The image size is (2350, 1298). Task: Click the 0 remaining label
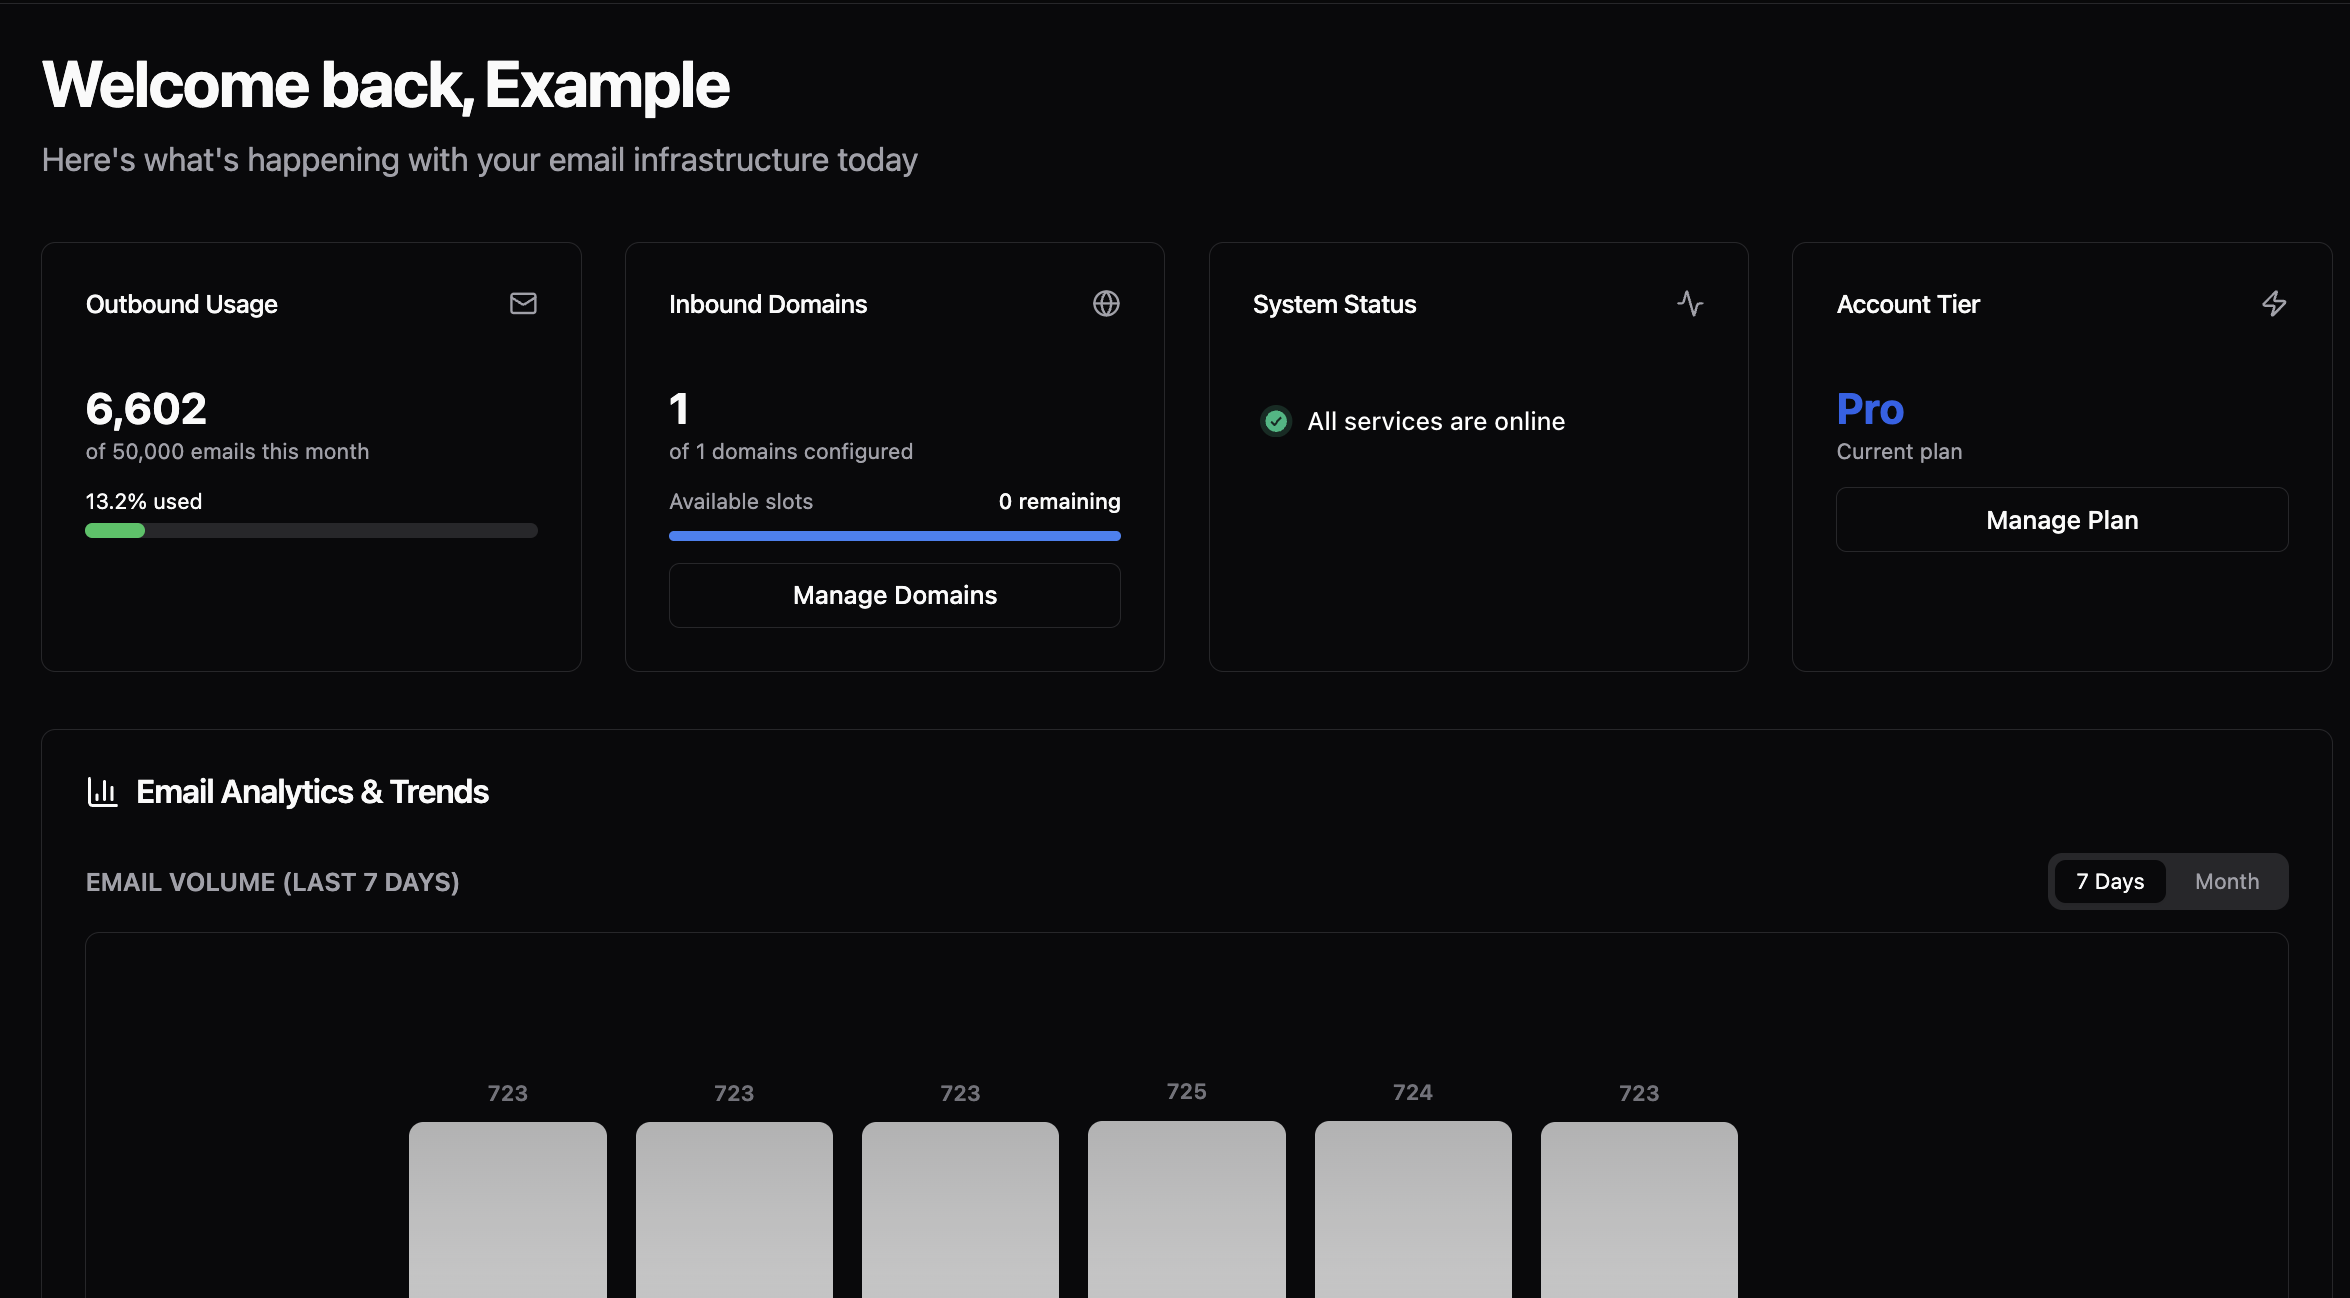1060,501
